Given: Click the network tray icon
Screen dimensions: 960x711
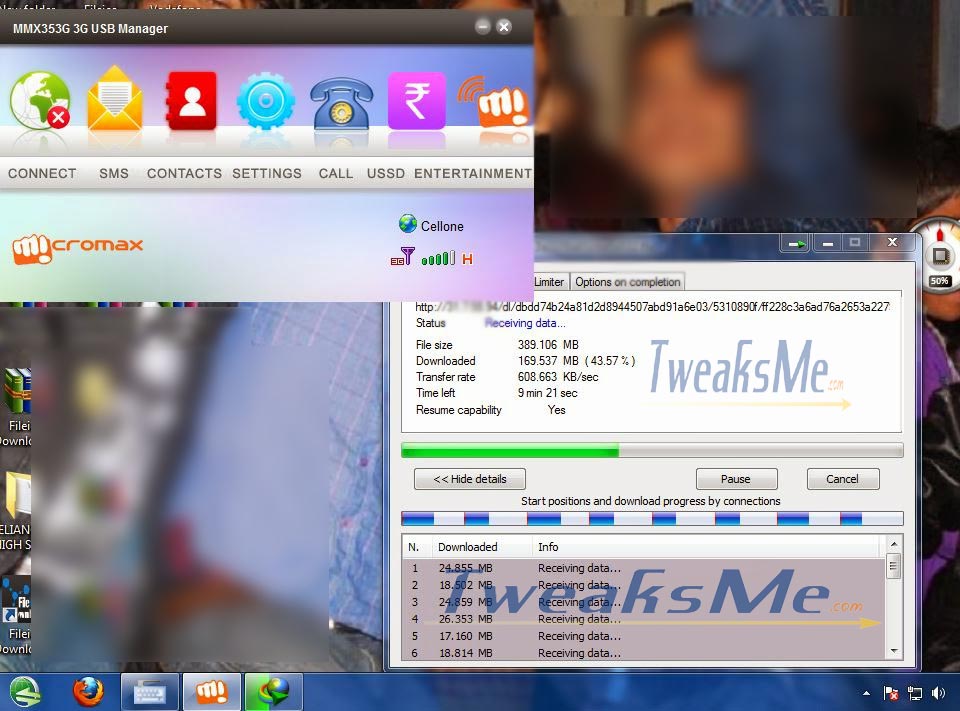Looking at the screenshot, I should [915, 693].
